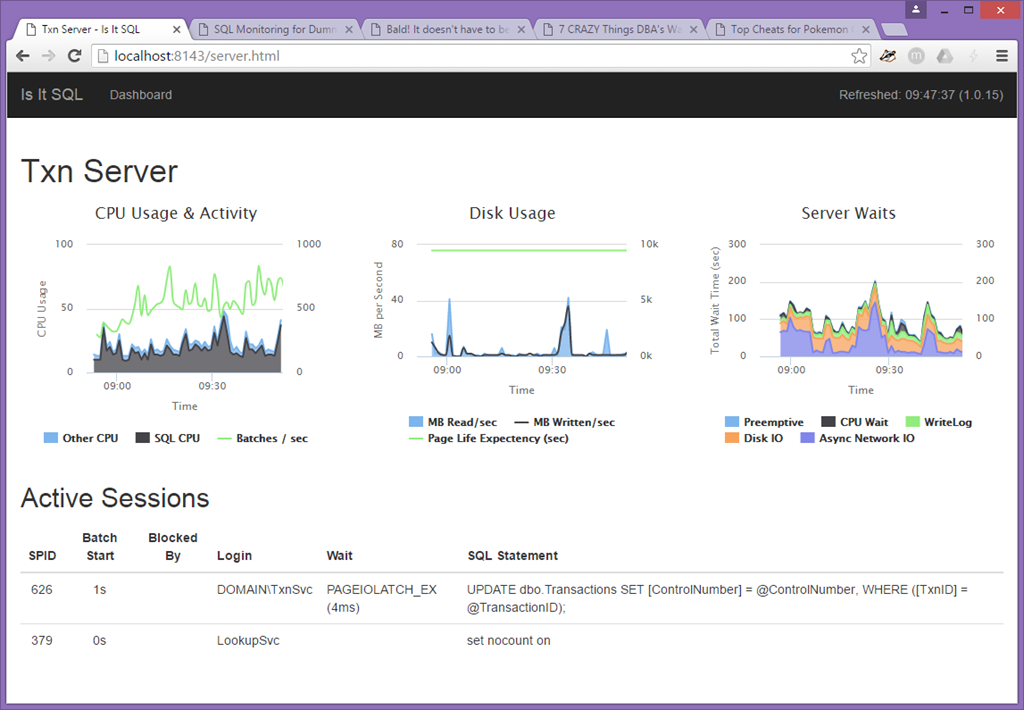
Task: Select SPID 379 cell
Action: pyautogui.click(x=42, y=641)
